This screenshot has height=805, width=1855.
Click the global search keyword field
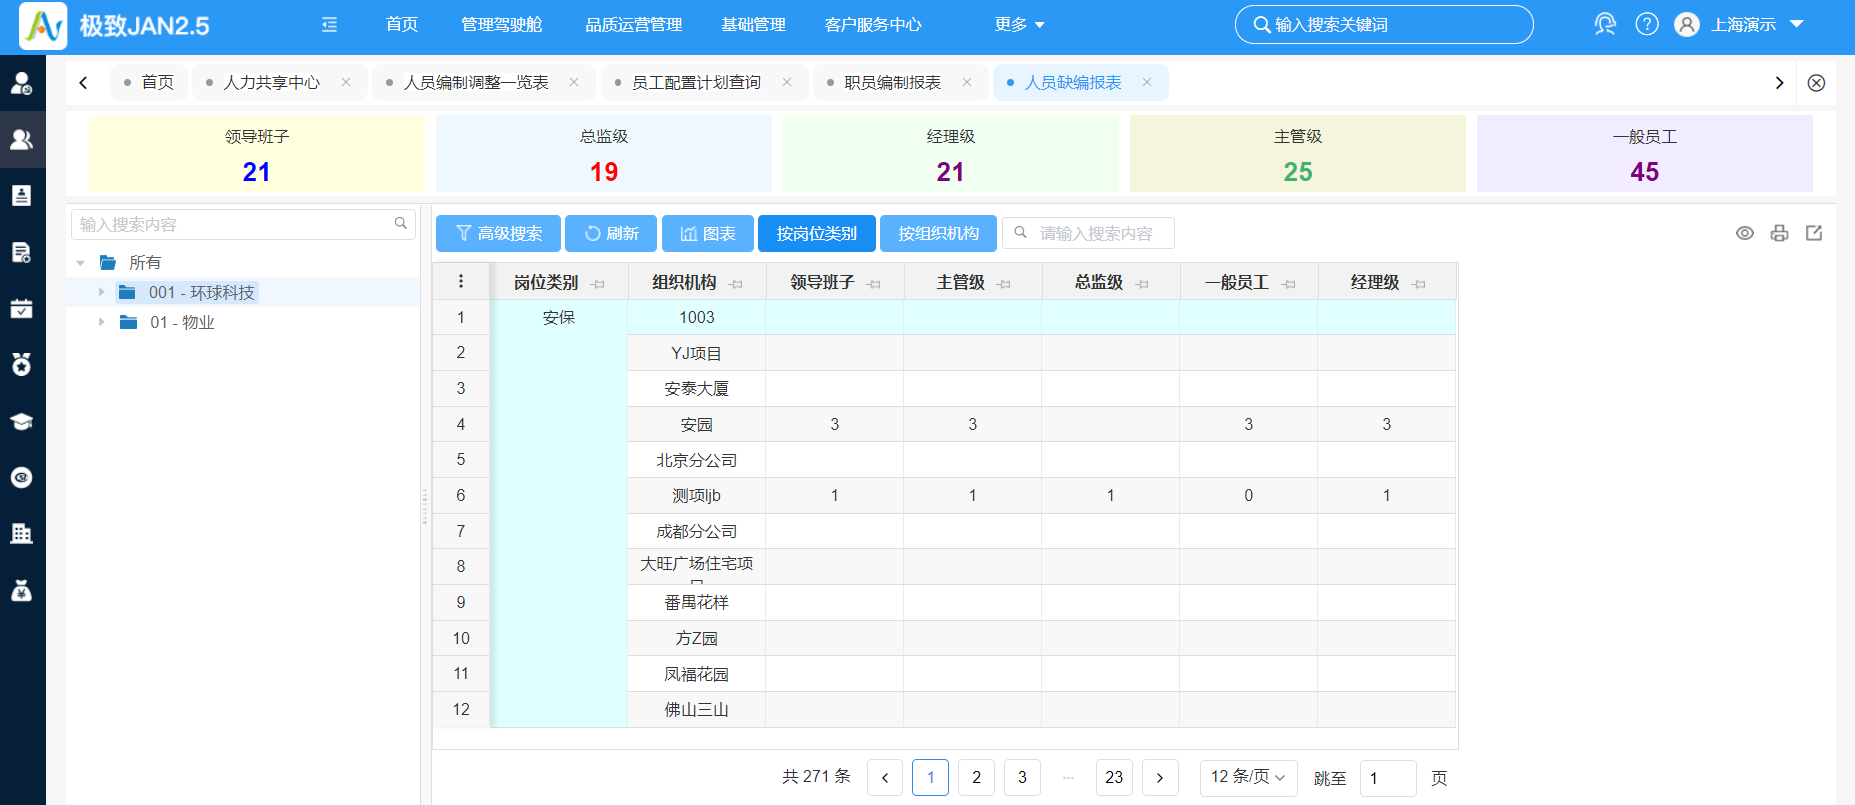pyautogui.click(x=1384, y=24)
